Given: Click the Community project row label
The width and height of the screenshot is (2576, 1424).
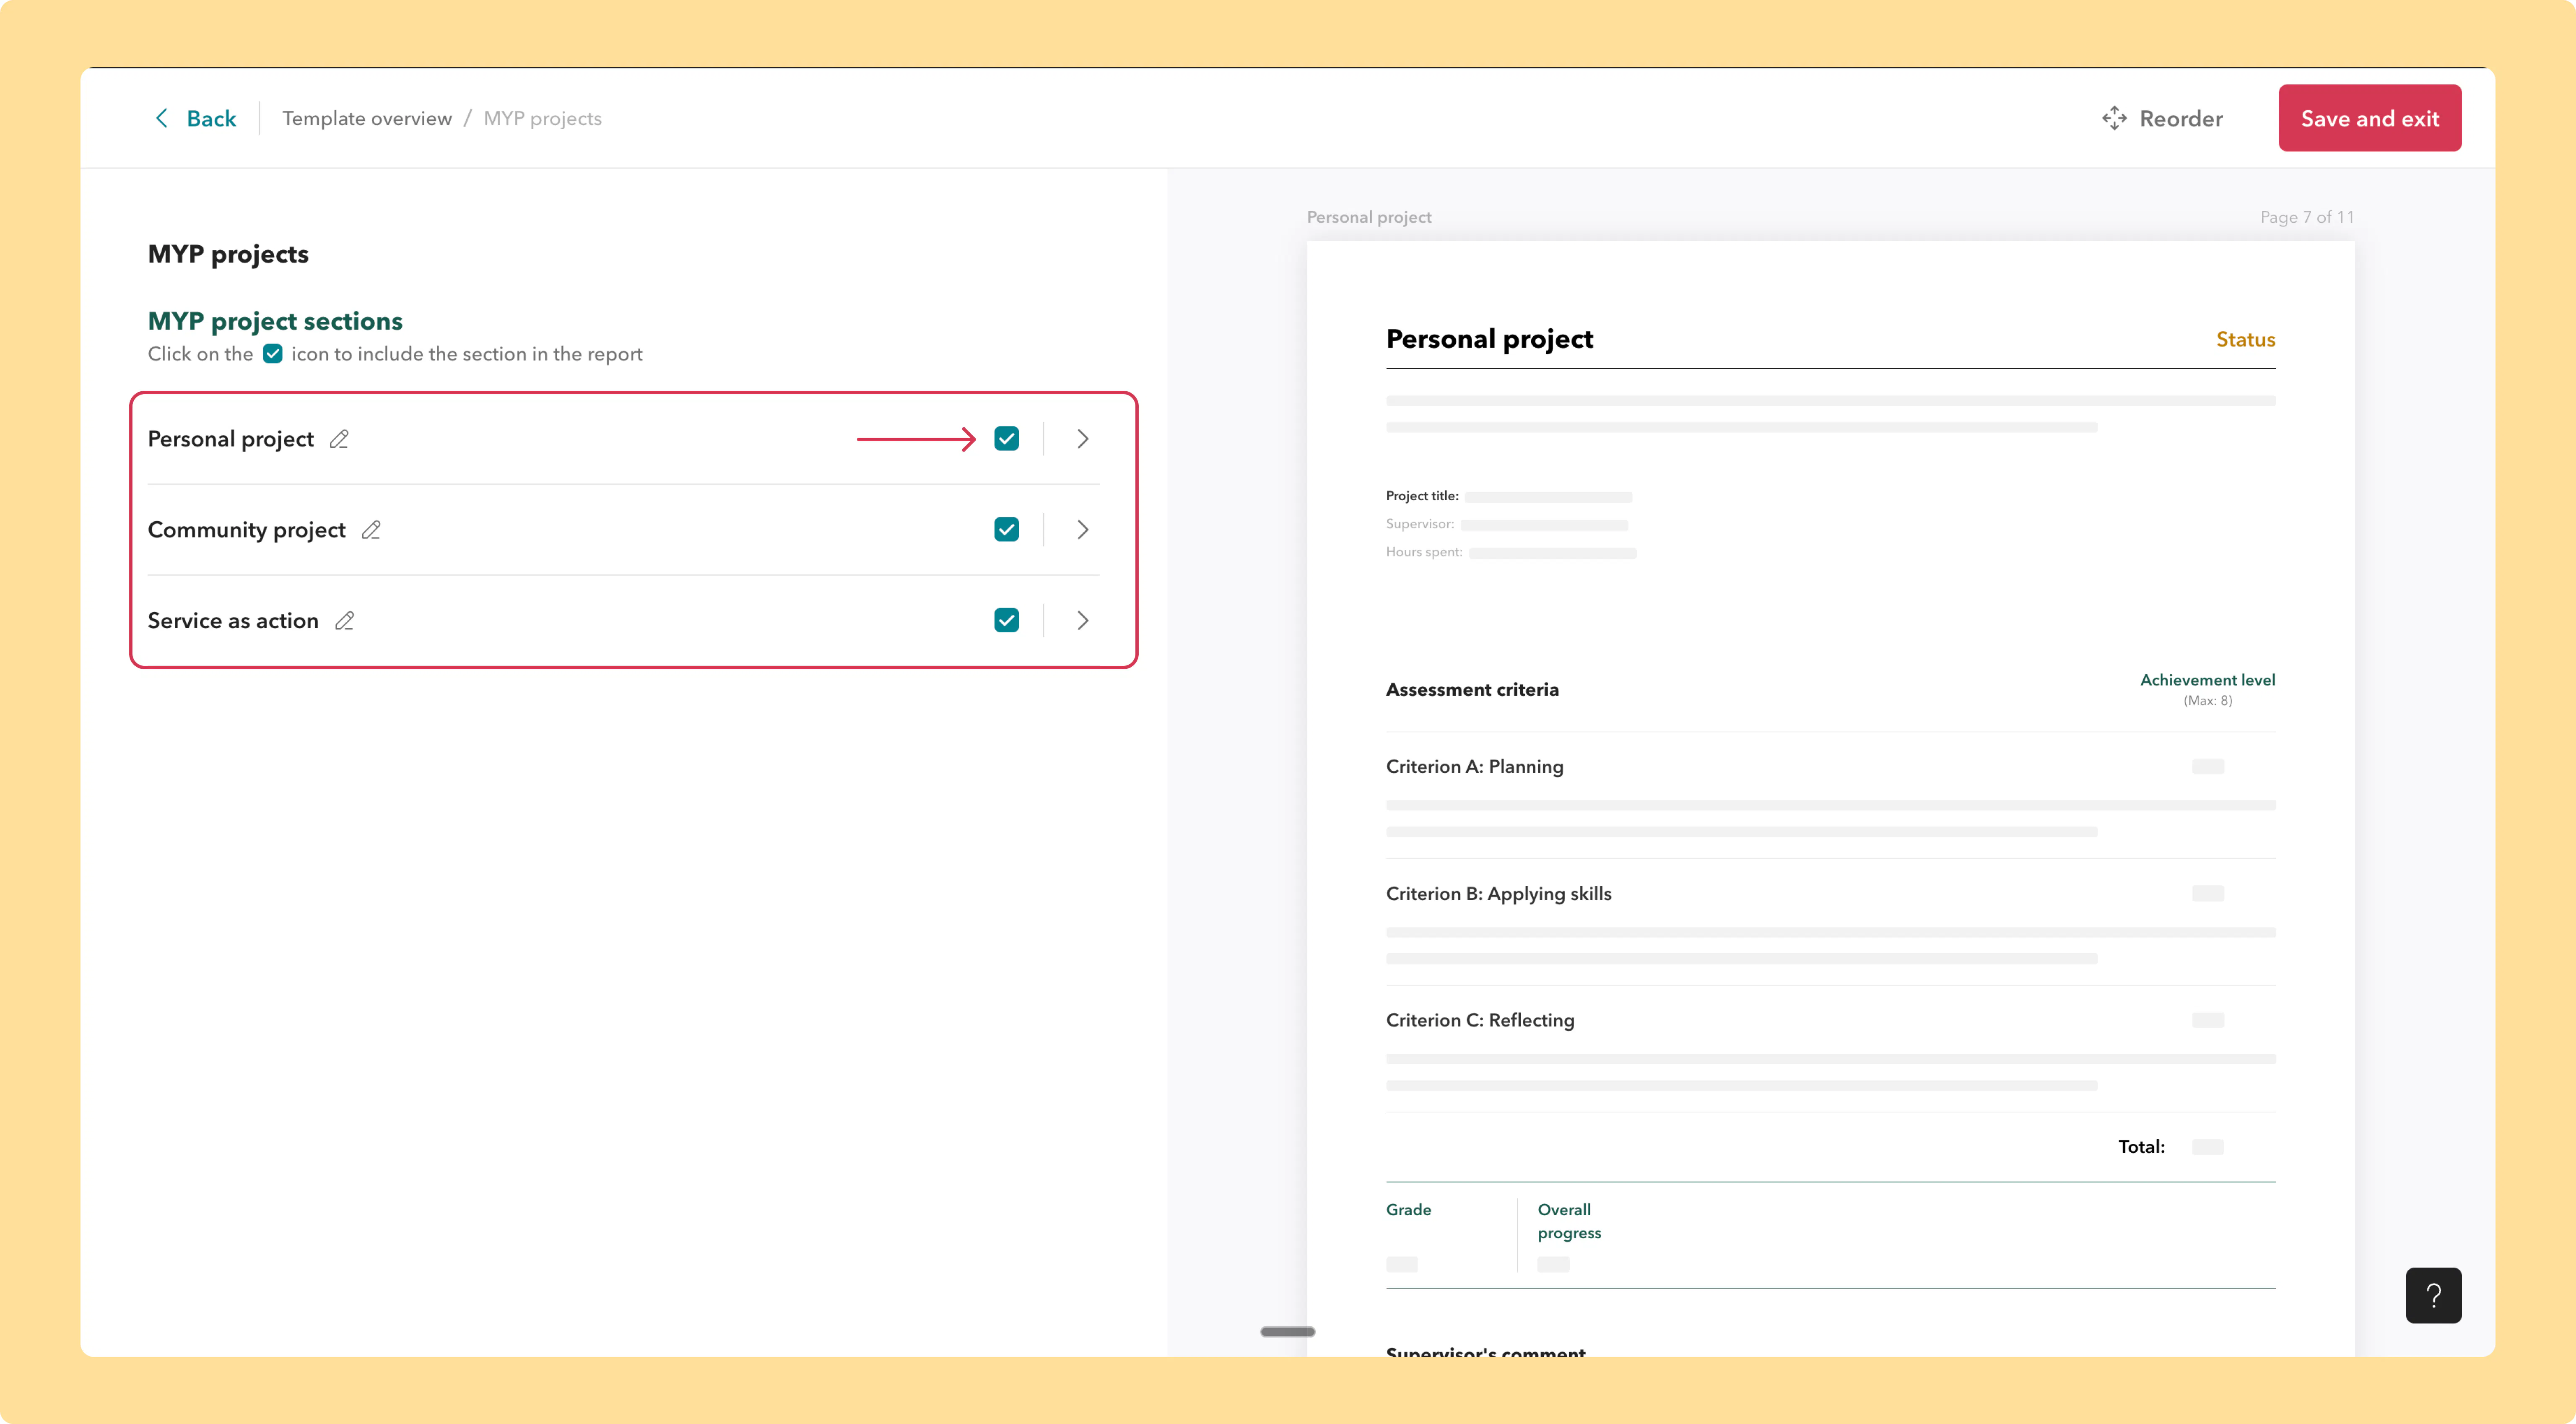Looking at the screenshot, I should 247,530.
